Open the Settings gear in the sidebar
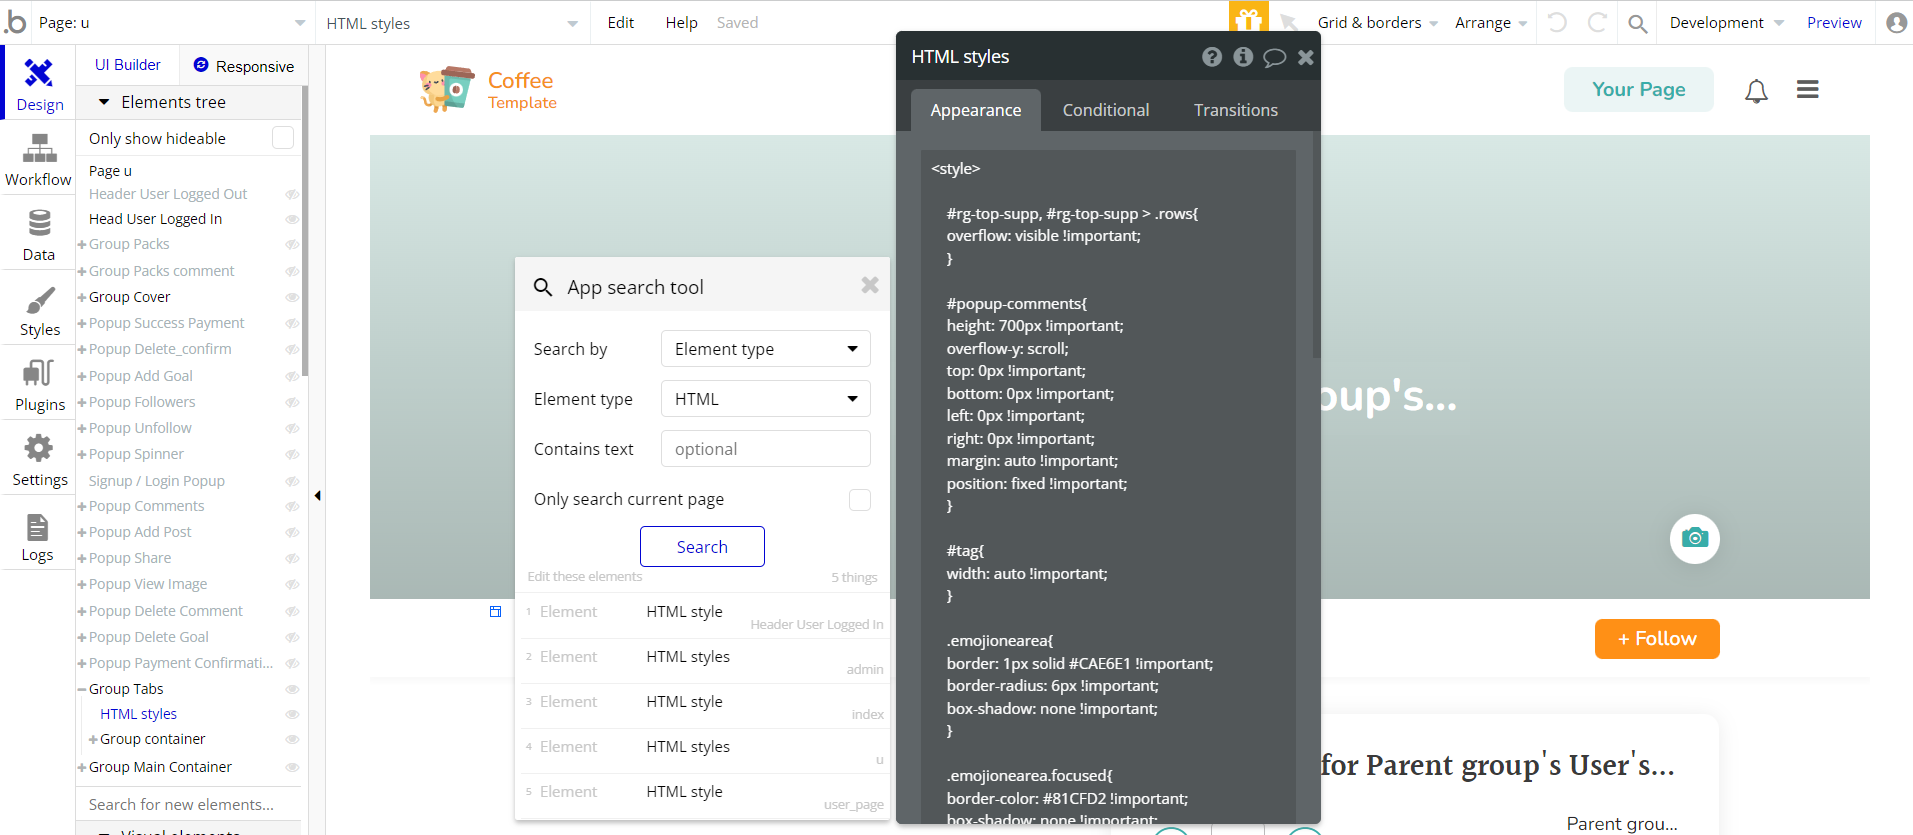The image size is (1913, 835). 38,460
